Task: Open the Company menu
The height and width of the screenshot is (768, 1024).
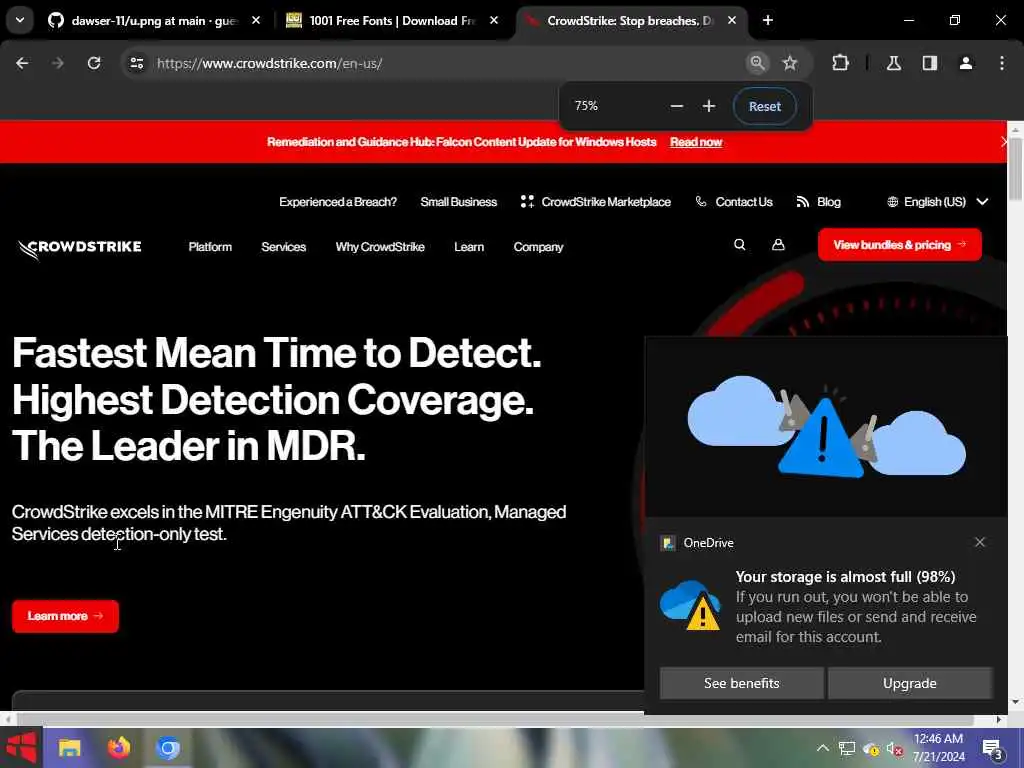Action: click(x=538, y=247)
